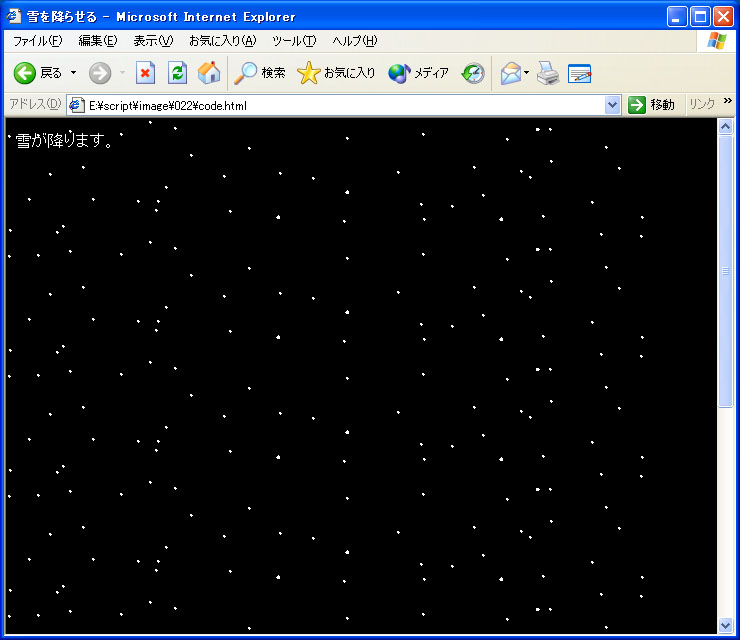Viewport: 740px width, 640px height.
Task: Minimize the Internet Explorer window
Action: (677, 17)
